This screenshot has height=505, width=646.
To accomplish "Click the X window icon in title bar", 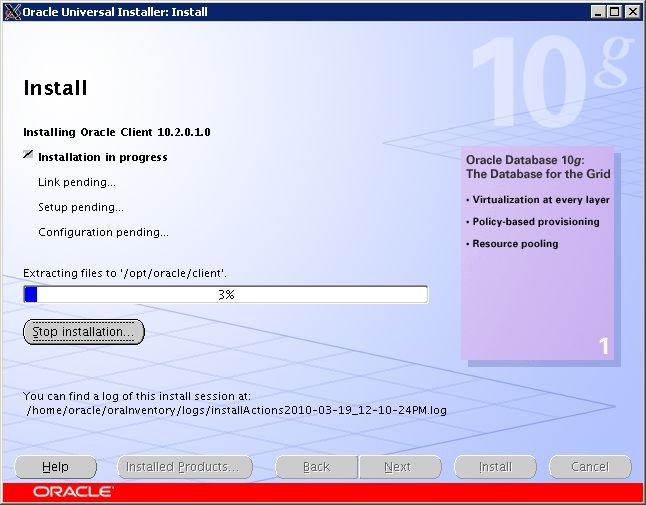I will point(12,12).
